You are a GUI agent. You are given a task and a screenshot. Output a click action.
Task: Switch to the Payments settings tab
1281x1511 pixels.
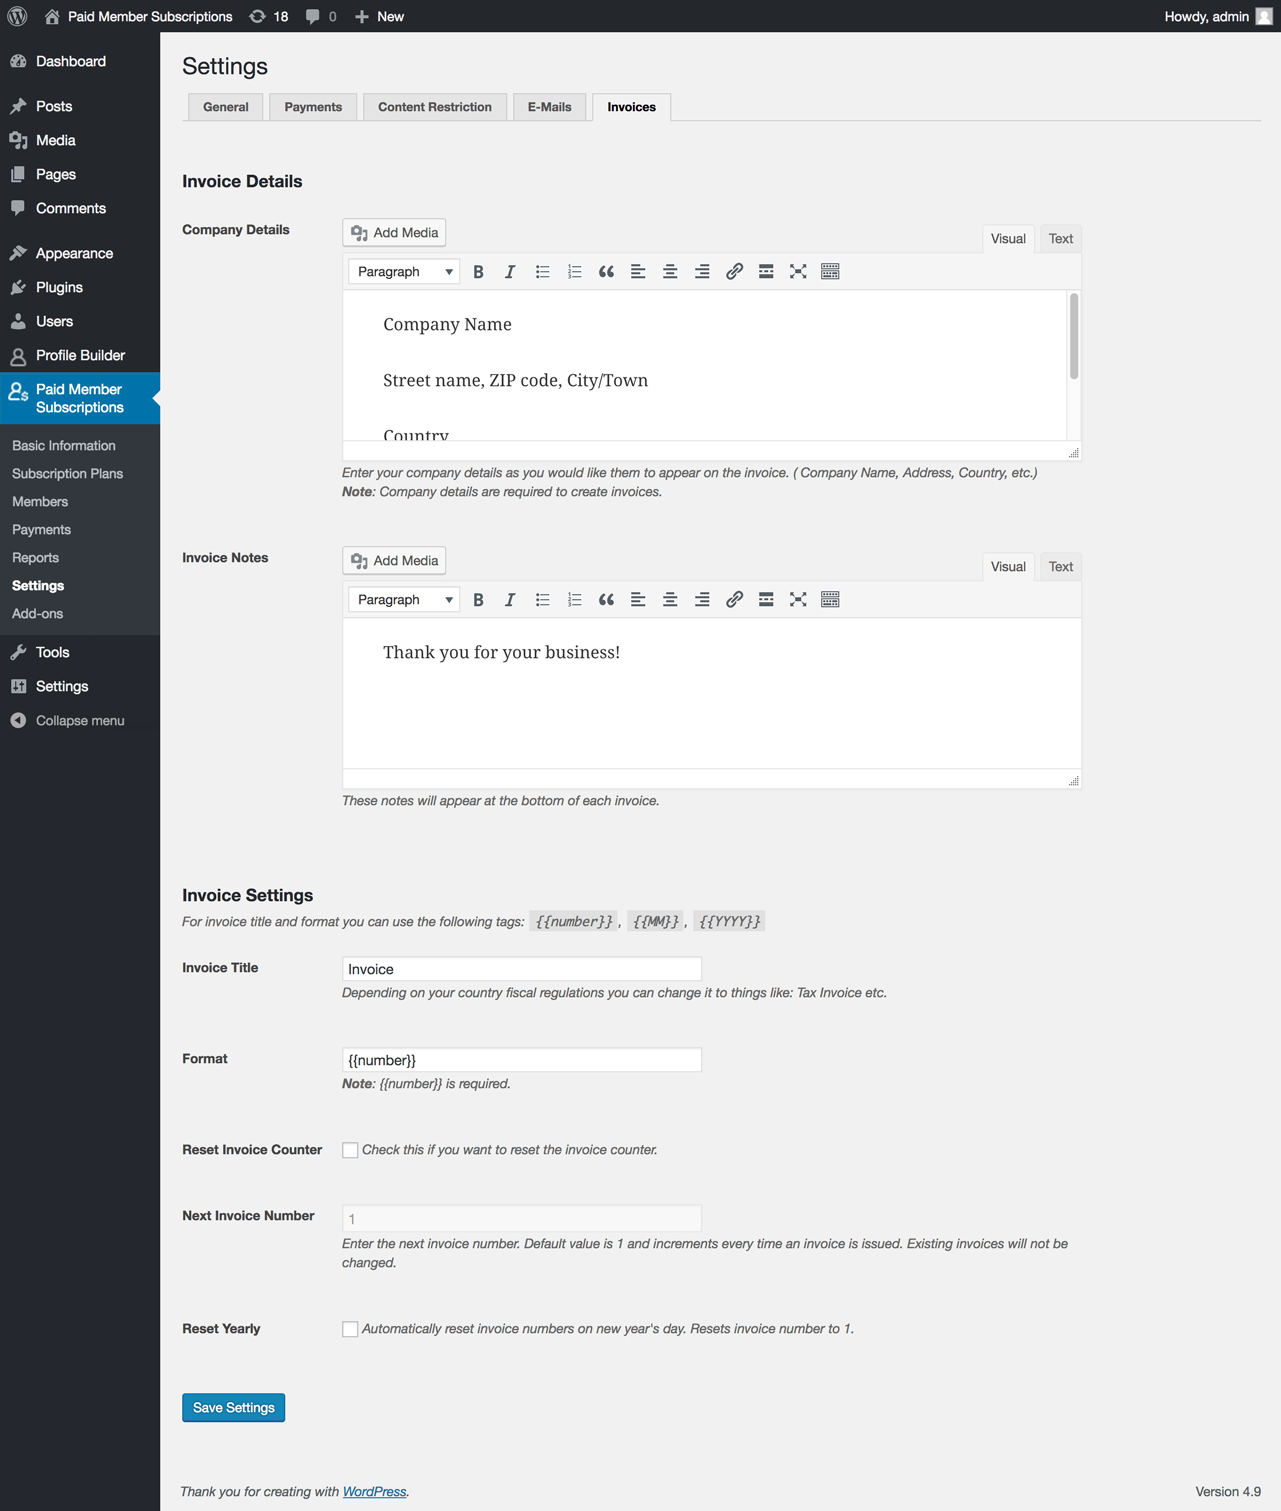(x=313, y=107)
